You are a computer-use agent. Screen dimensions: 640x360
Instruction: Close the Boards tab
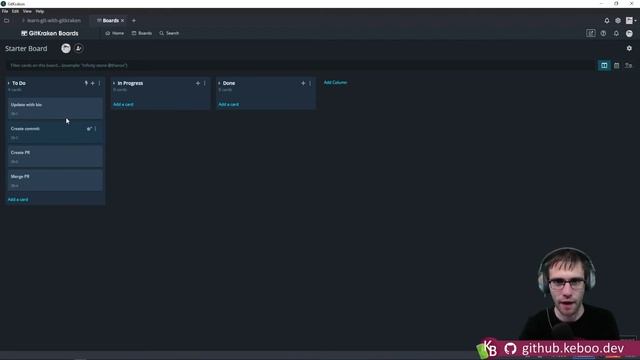122,20
